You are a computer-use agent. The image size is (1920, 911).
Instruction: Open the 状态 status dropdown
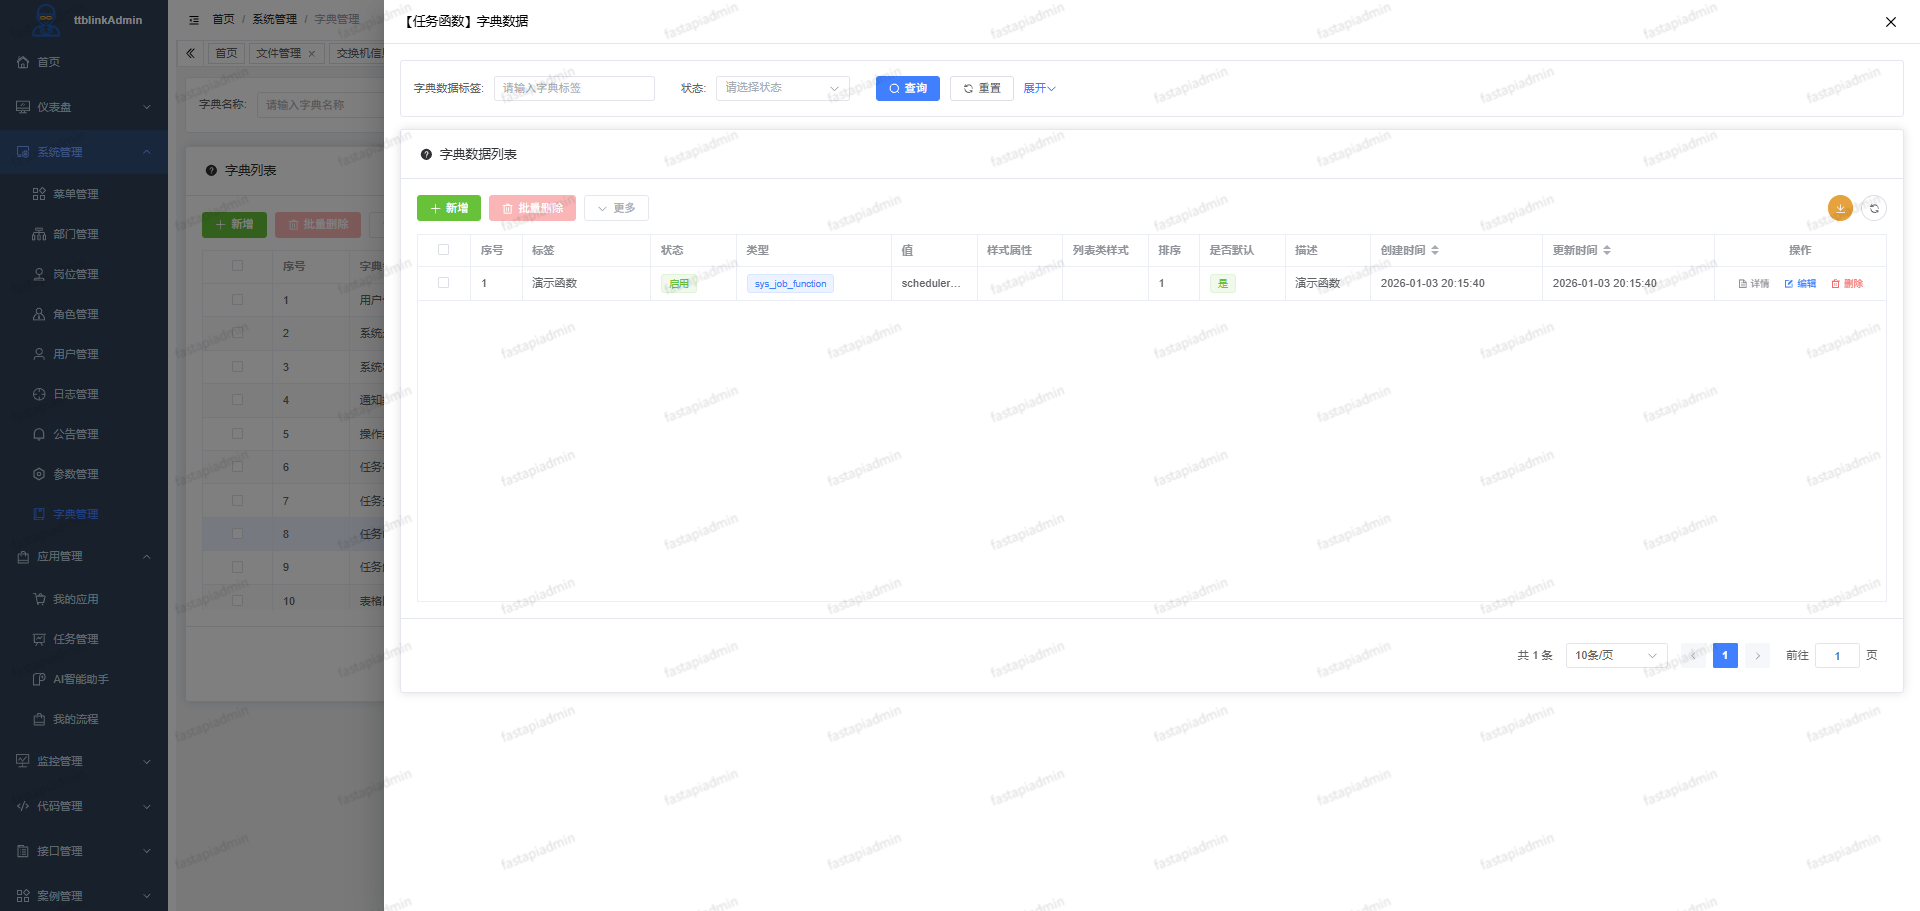coord(782,88)
